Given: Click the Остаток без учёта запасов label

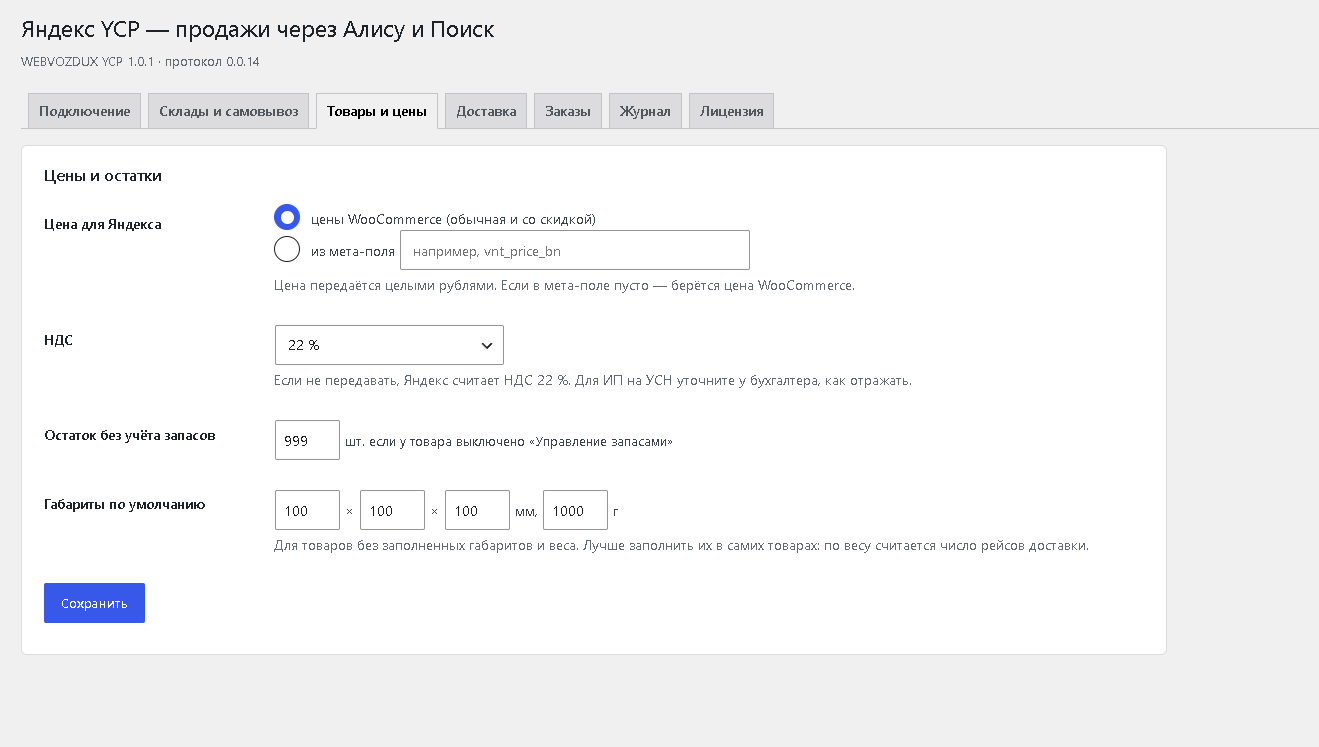Looking at the screenshot, I should click(130, 435).
